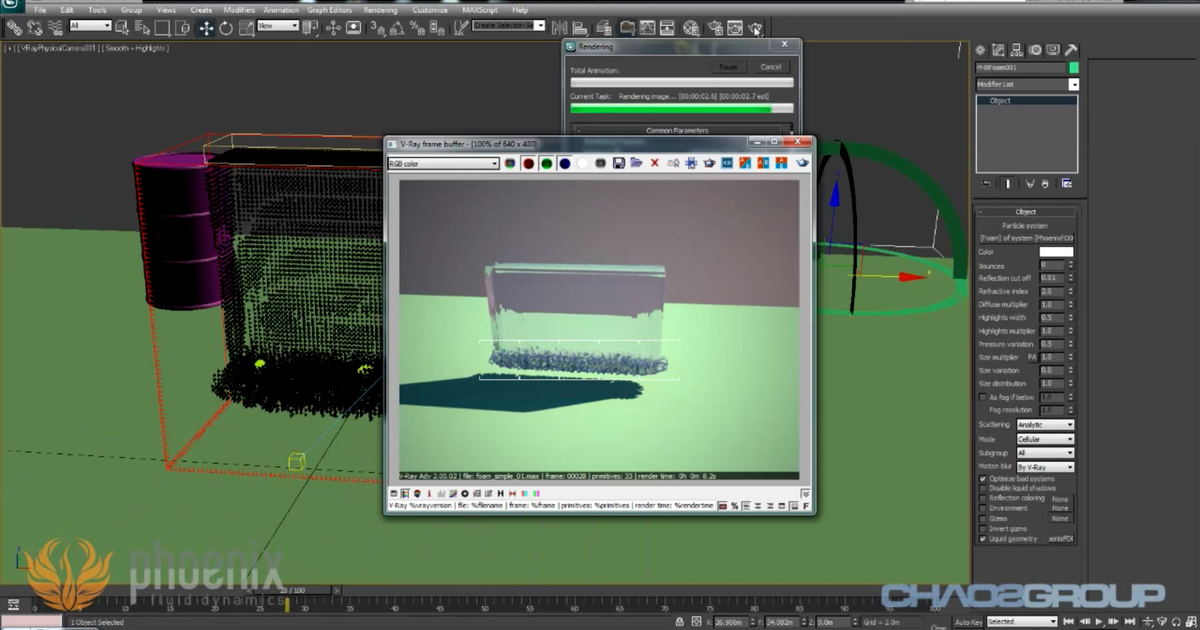Open the Display tab in command panel
Screen dimensions: 1200x630
[1052, 50]
